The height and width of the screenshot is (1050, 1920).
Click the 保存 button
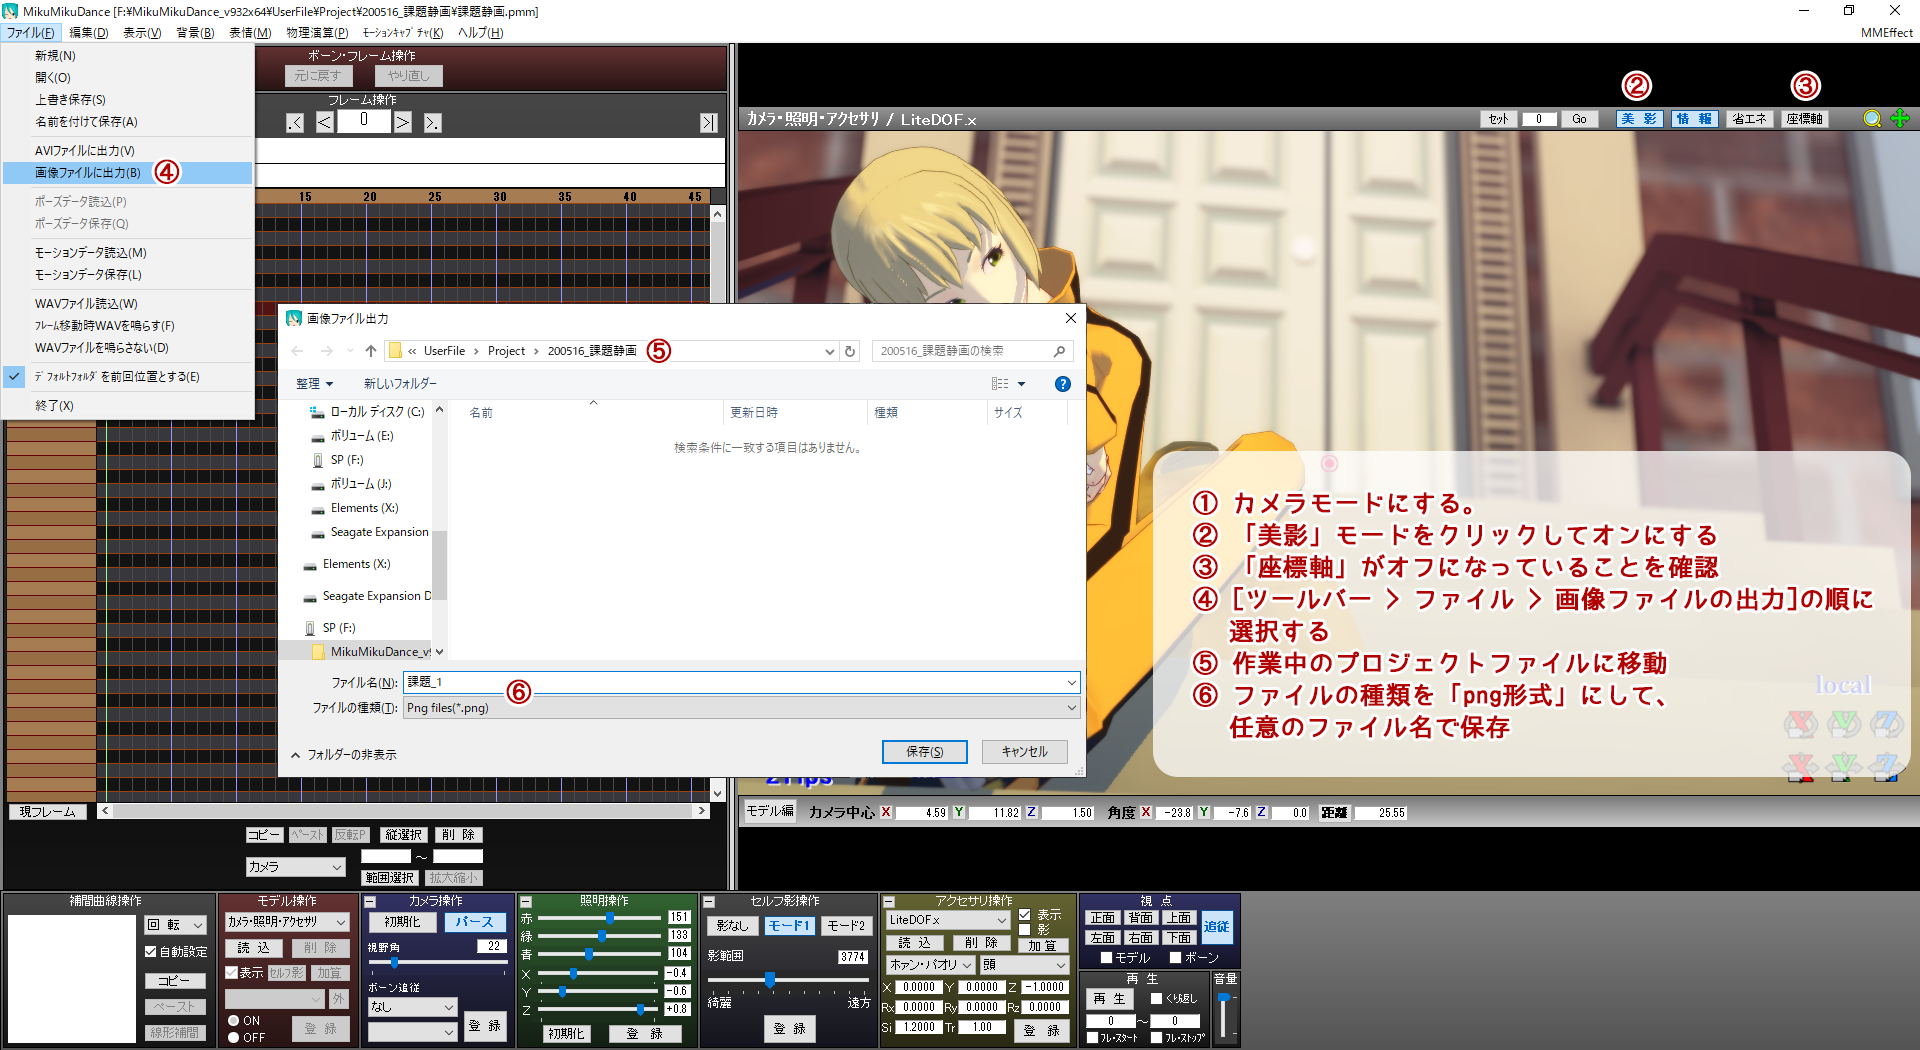pos(924,752)
